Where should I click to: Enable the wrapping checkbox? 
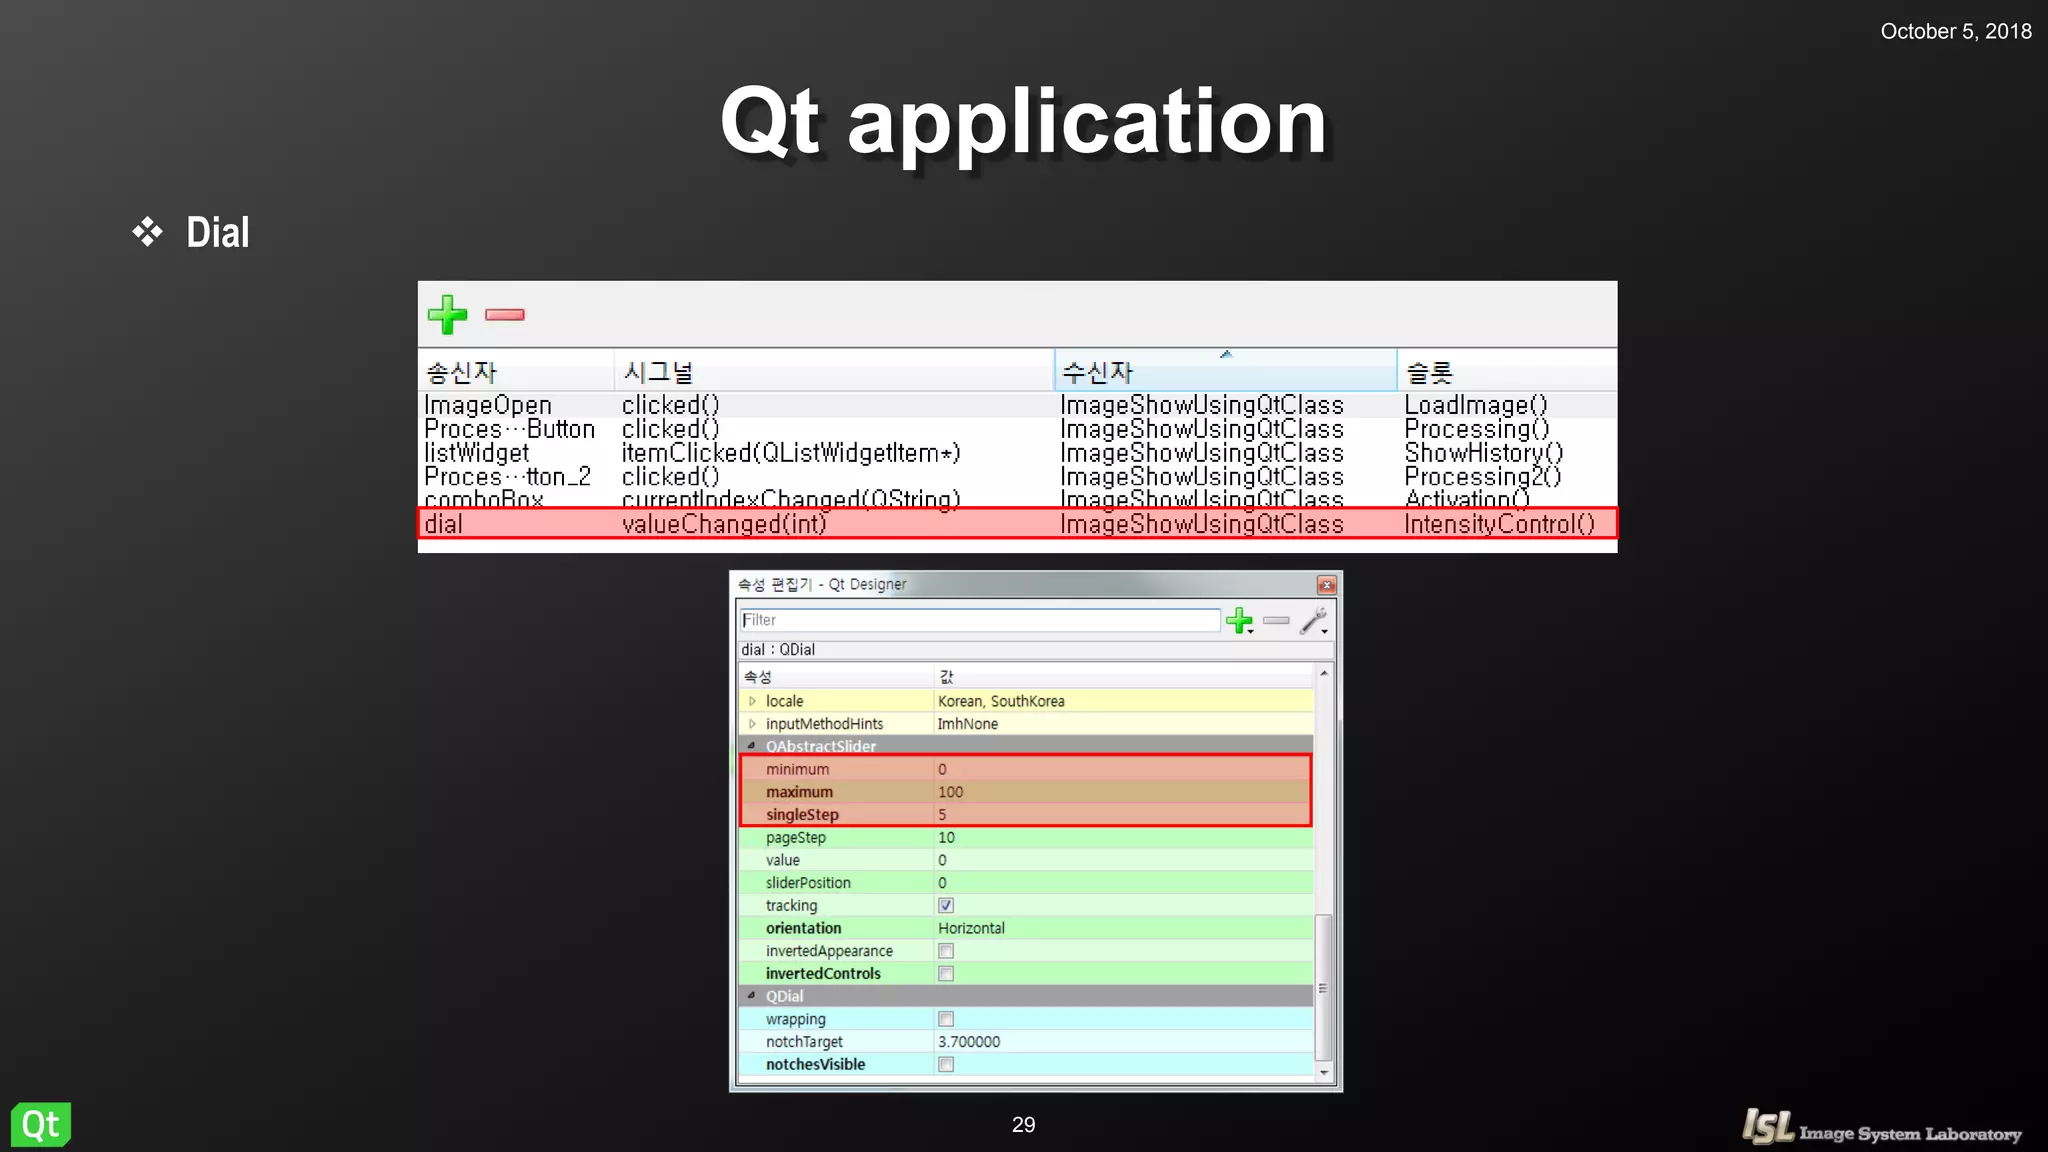(x=946, y=1019)
